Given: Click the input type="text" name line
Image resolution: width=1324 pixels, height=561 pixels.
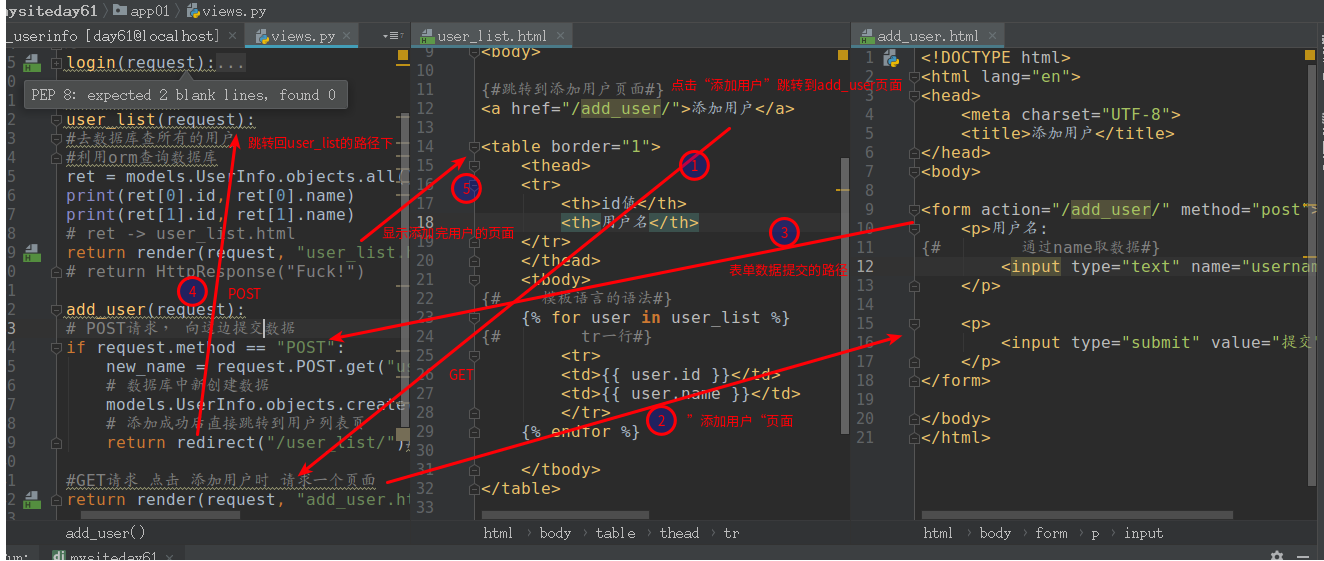Looking at the screenshot, I should pos(1159,267).
